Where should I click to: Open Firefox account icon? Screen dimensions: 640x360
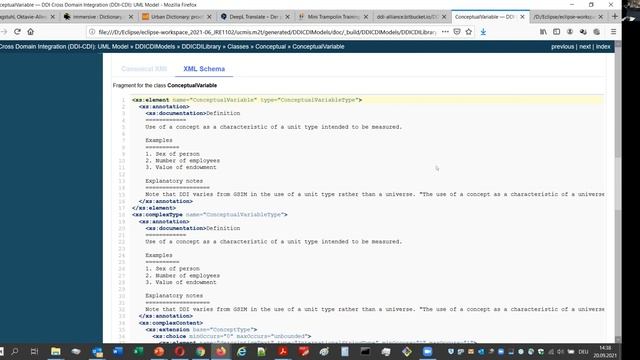(570, 32)
